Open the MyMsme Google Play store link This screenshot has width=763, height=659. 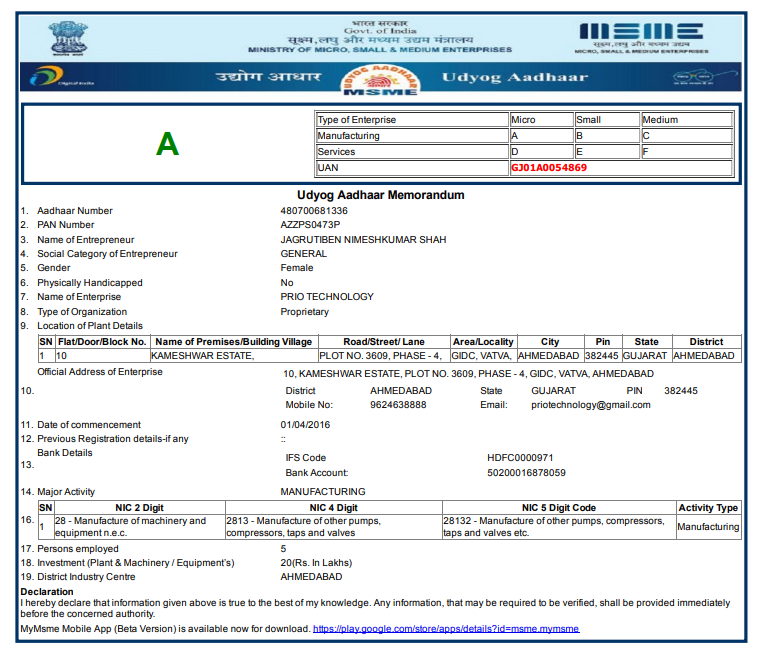coord(446,629)
